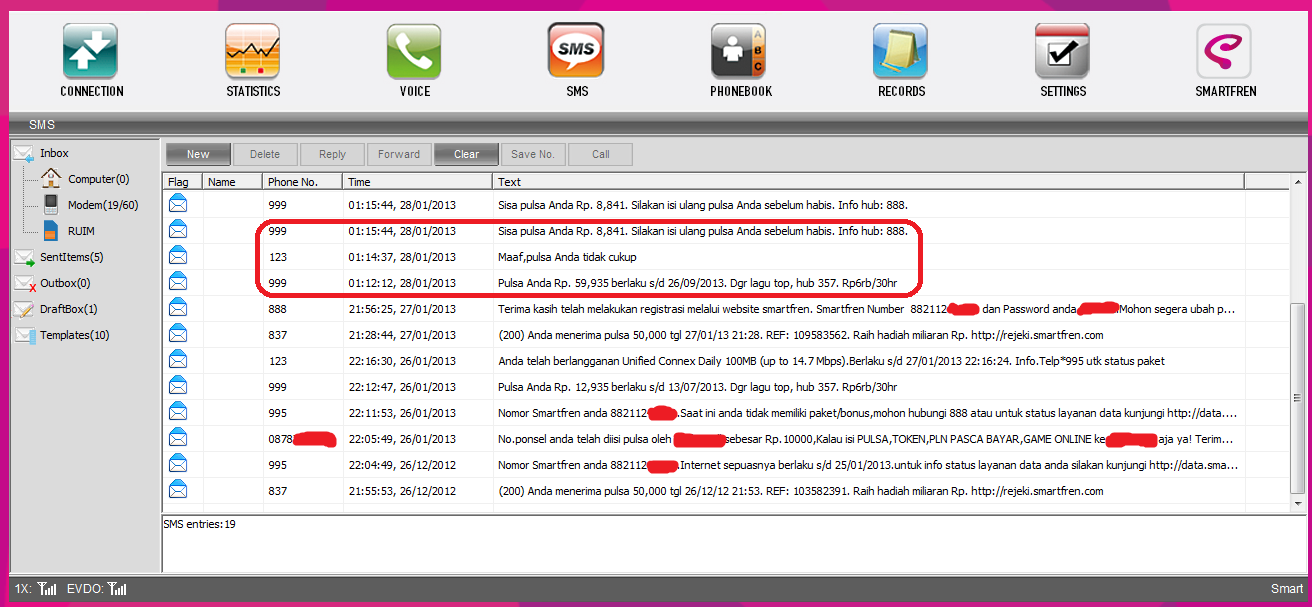Screen dimensions: 1312x607
Task: Click the EVDO signal strength icon
Action: (x=117, y=589)
